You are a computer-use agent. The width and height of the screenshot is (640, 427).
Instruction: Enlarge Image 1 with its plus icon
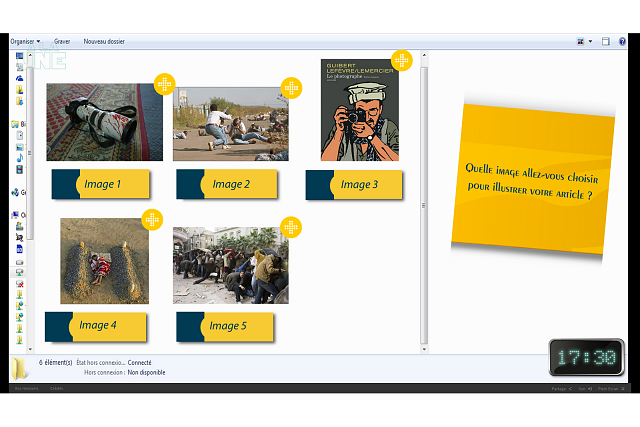click(x=164, y=85)
